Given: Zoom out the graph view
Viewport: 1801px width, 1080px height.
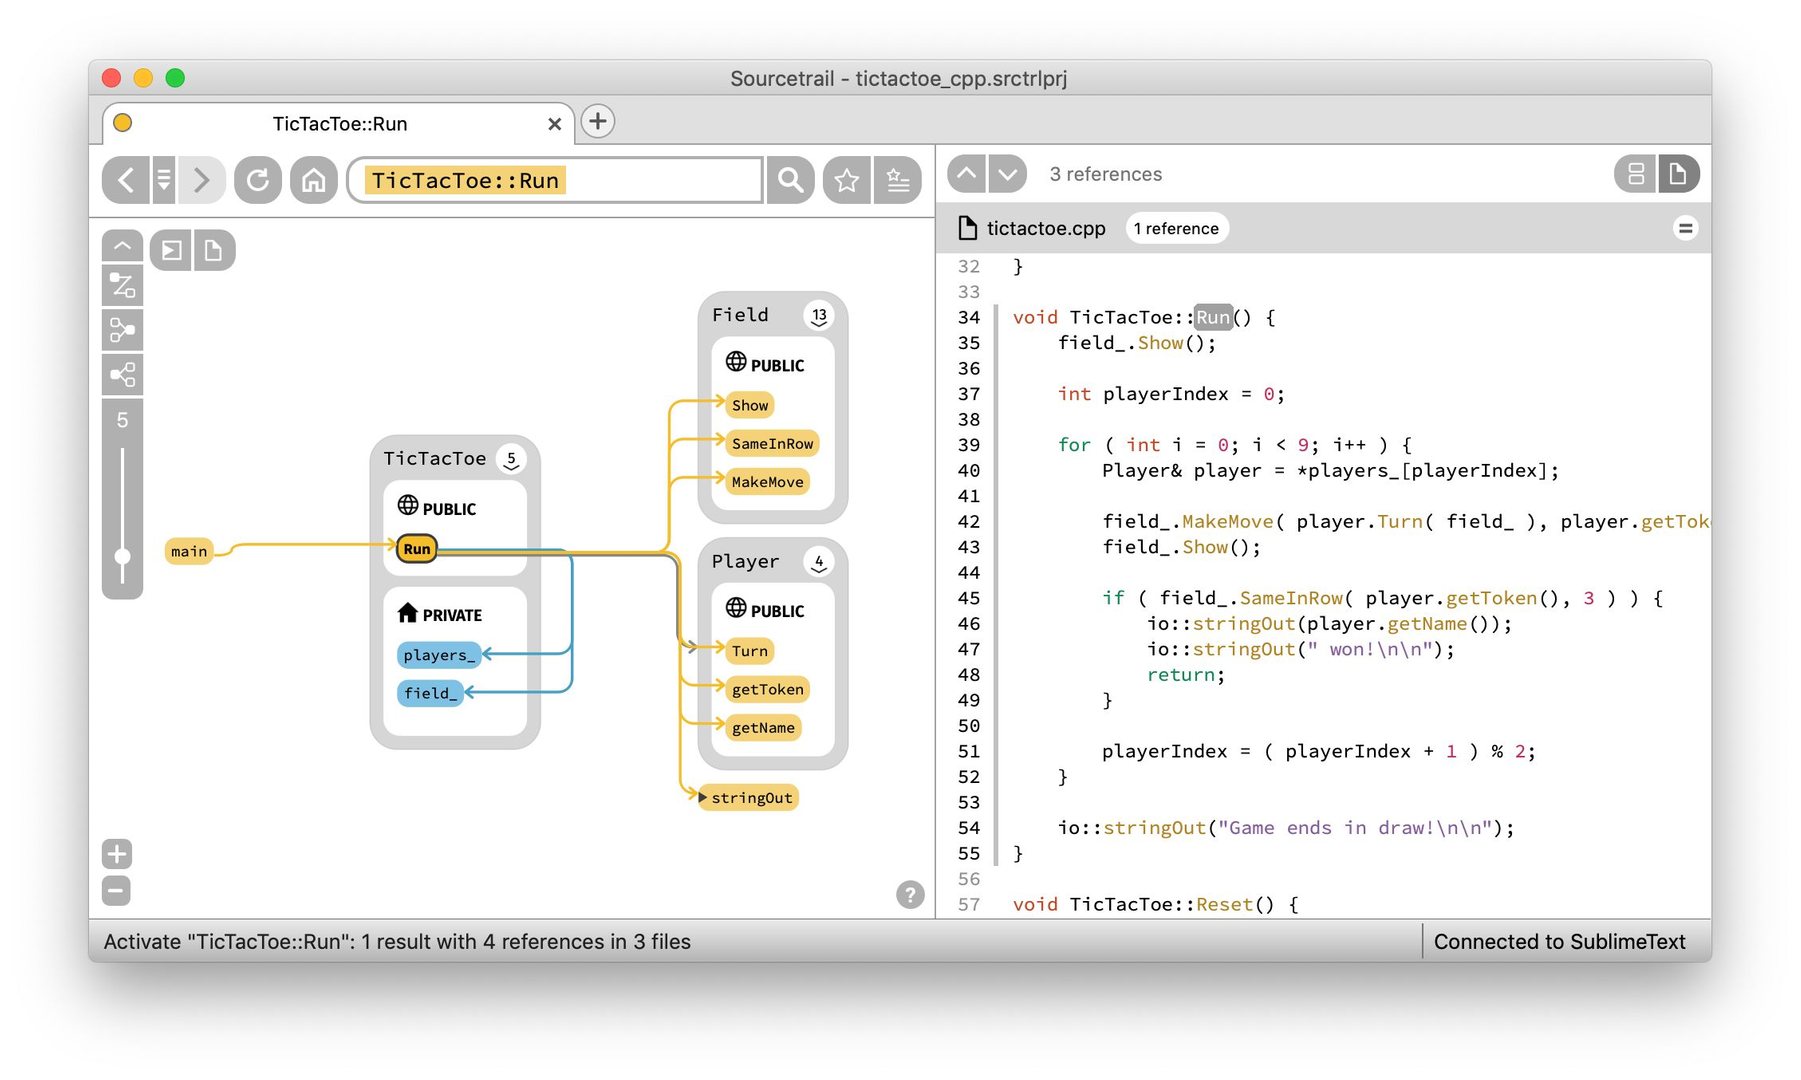Looking at the screenshot, I should click(117, 890).
